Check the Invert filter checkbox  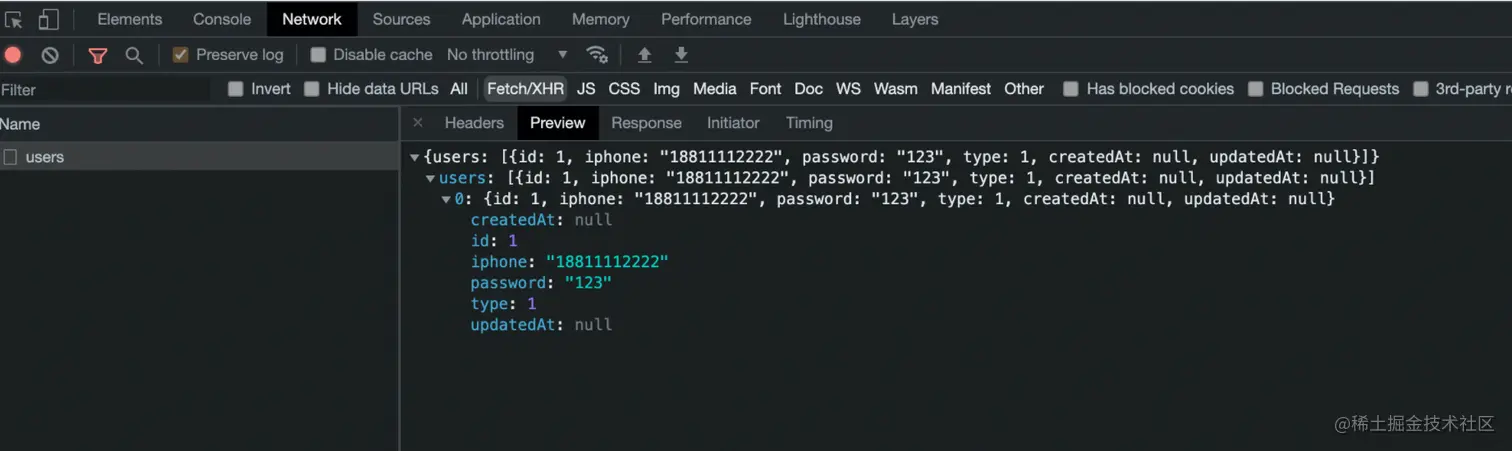click(x=236, y=89)
